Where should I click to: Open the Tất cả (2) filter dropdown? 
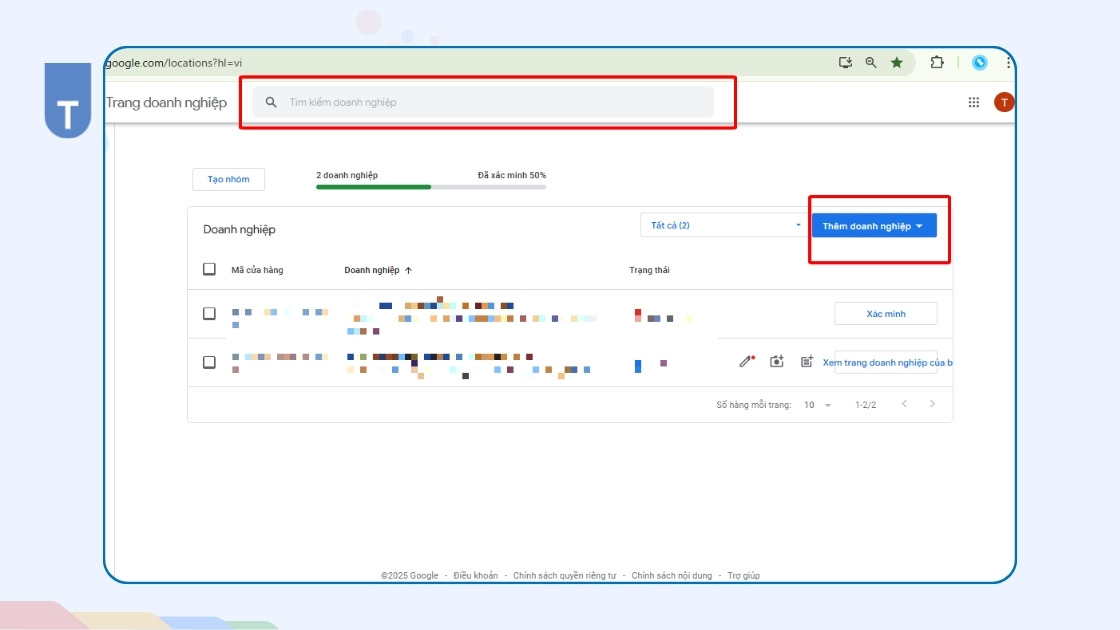coord(722,225)
